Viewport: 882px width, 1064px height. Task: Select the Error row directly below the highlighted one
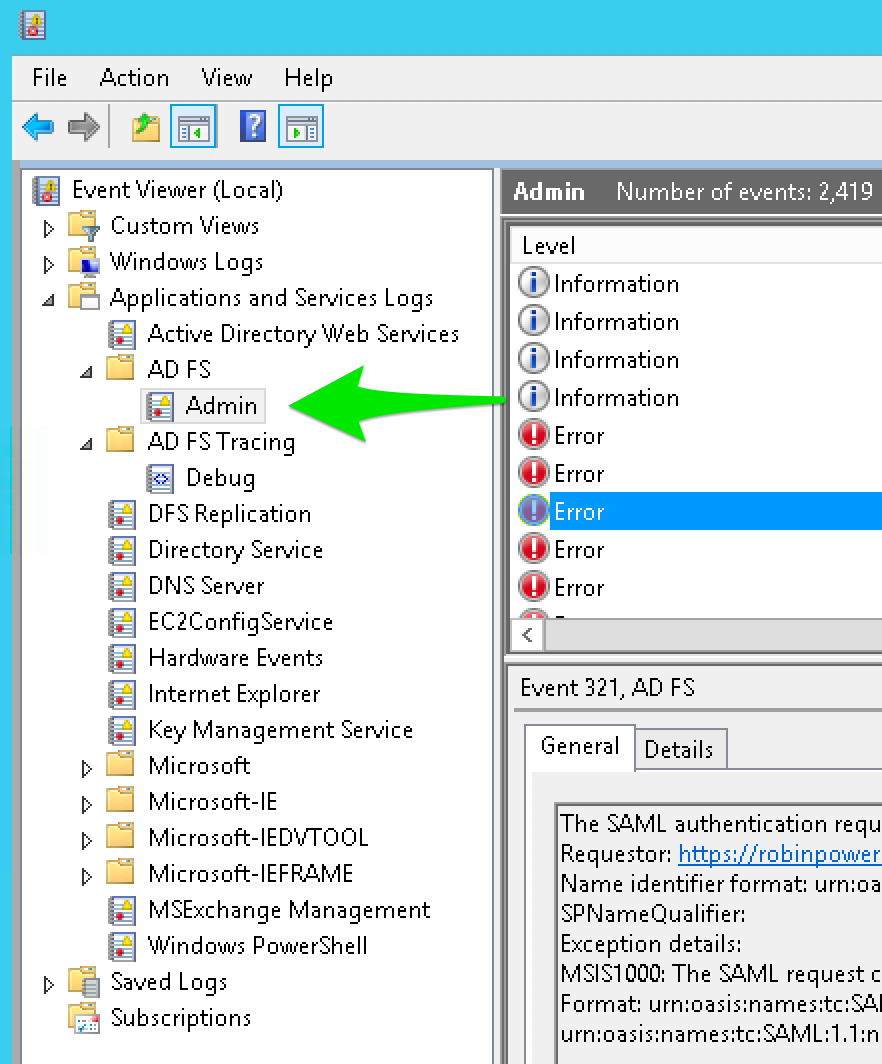point(698,550)
